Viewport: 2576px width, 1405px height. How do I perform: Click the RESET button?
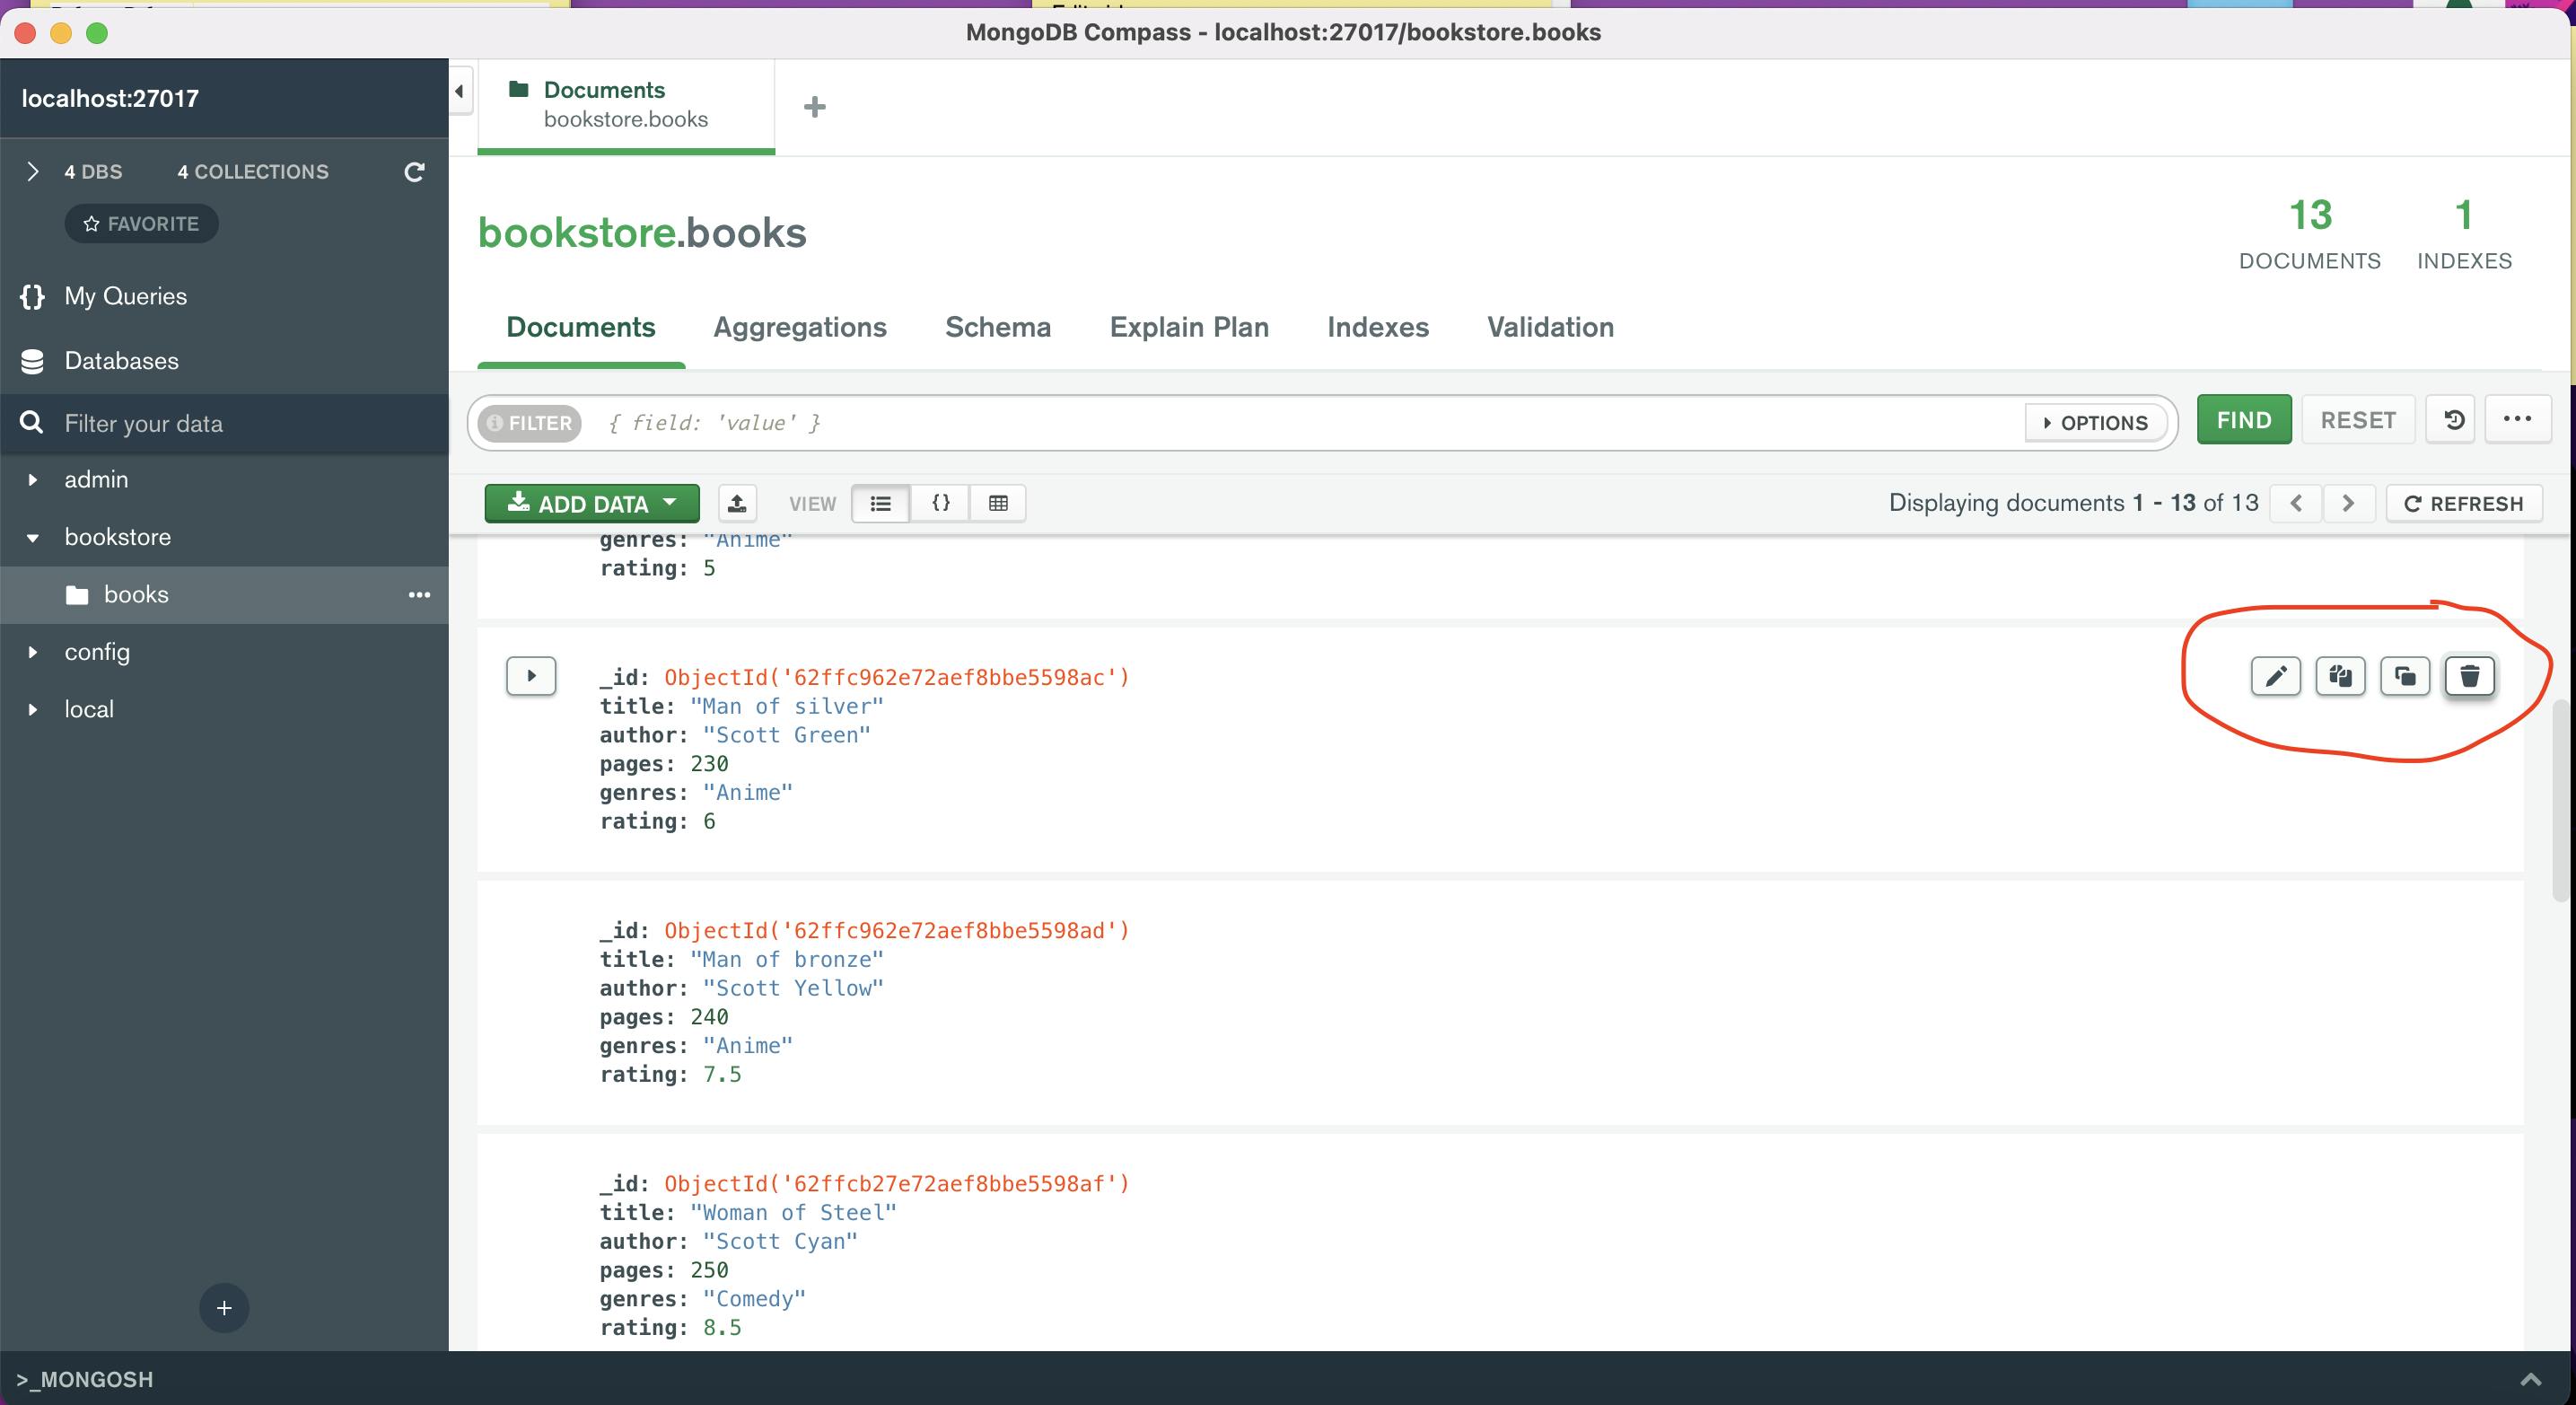2358,420
